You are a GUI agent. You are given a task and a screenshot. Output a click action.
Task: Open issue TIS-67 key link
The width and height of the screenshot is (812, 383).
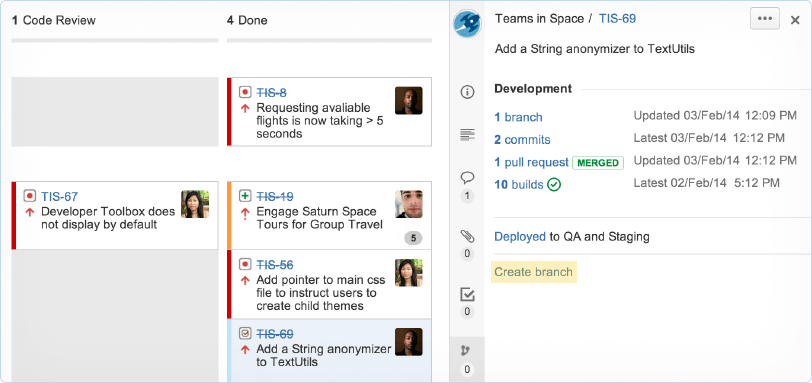60,196
